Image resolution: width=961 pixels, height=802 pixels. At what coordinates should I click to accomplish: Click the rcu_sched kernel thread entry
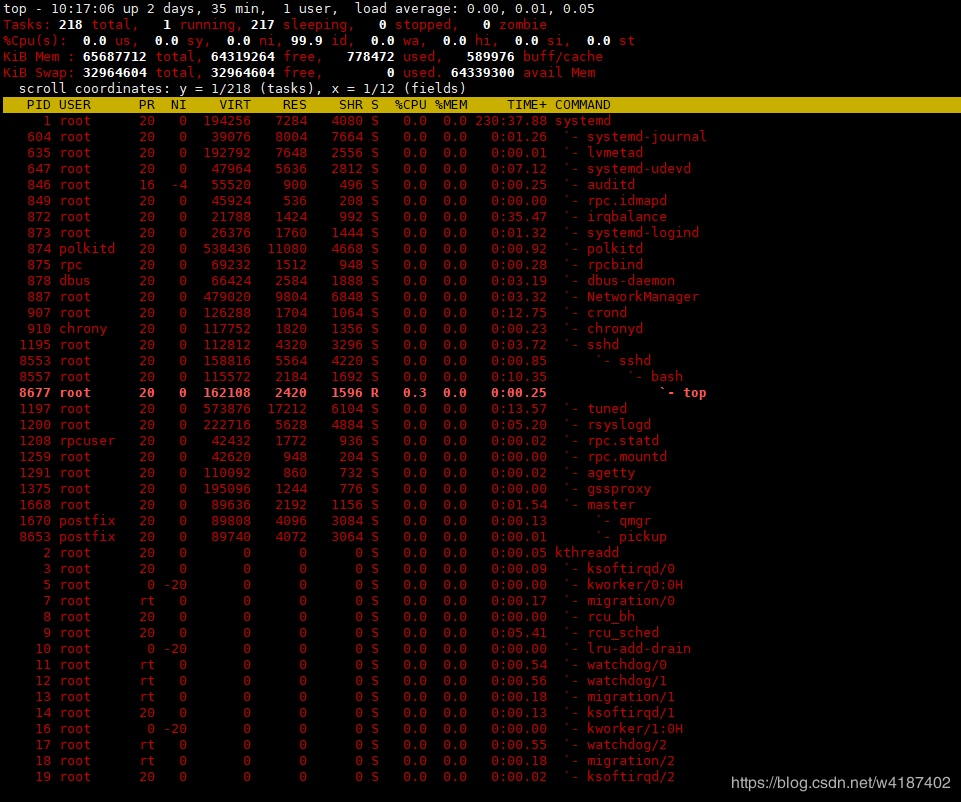point(622,633)
